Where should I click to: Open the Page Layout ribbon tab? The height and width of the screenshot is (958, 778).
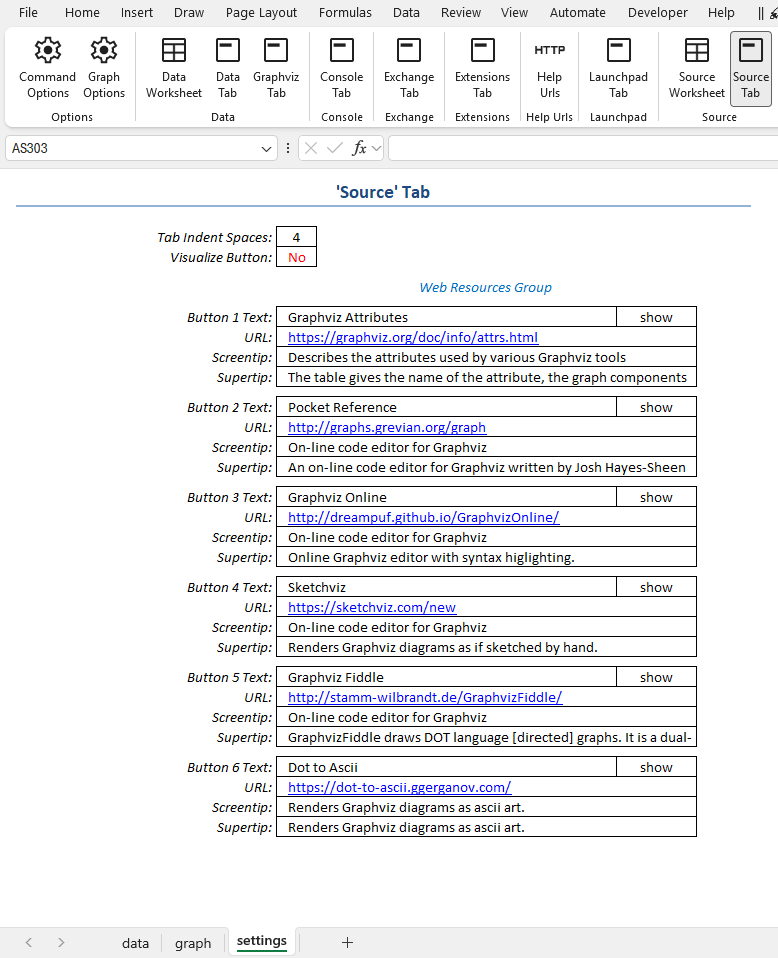pyautogui.click(x=261, y=12)
